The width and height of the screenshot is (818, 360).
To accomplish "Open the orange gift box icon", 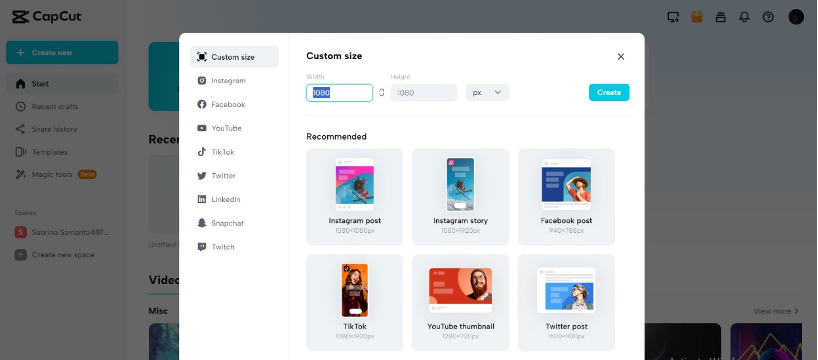I will pos(696,17).
